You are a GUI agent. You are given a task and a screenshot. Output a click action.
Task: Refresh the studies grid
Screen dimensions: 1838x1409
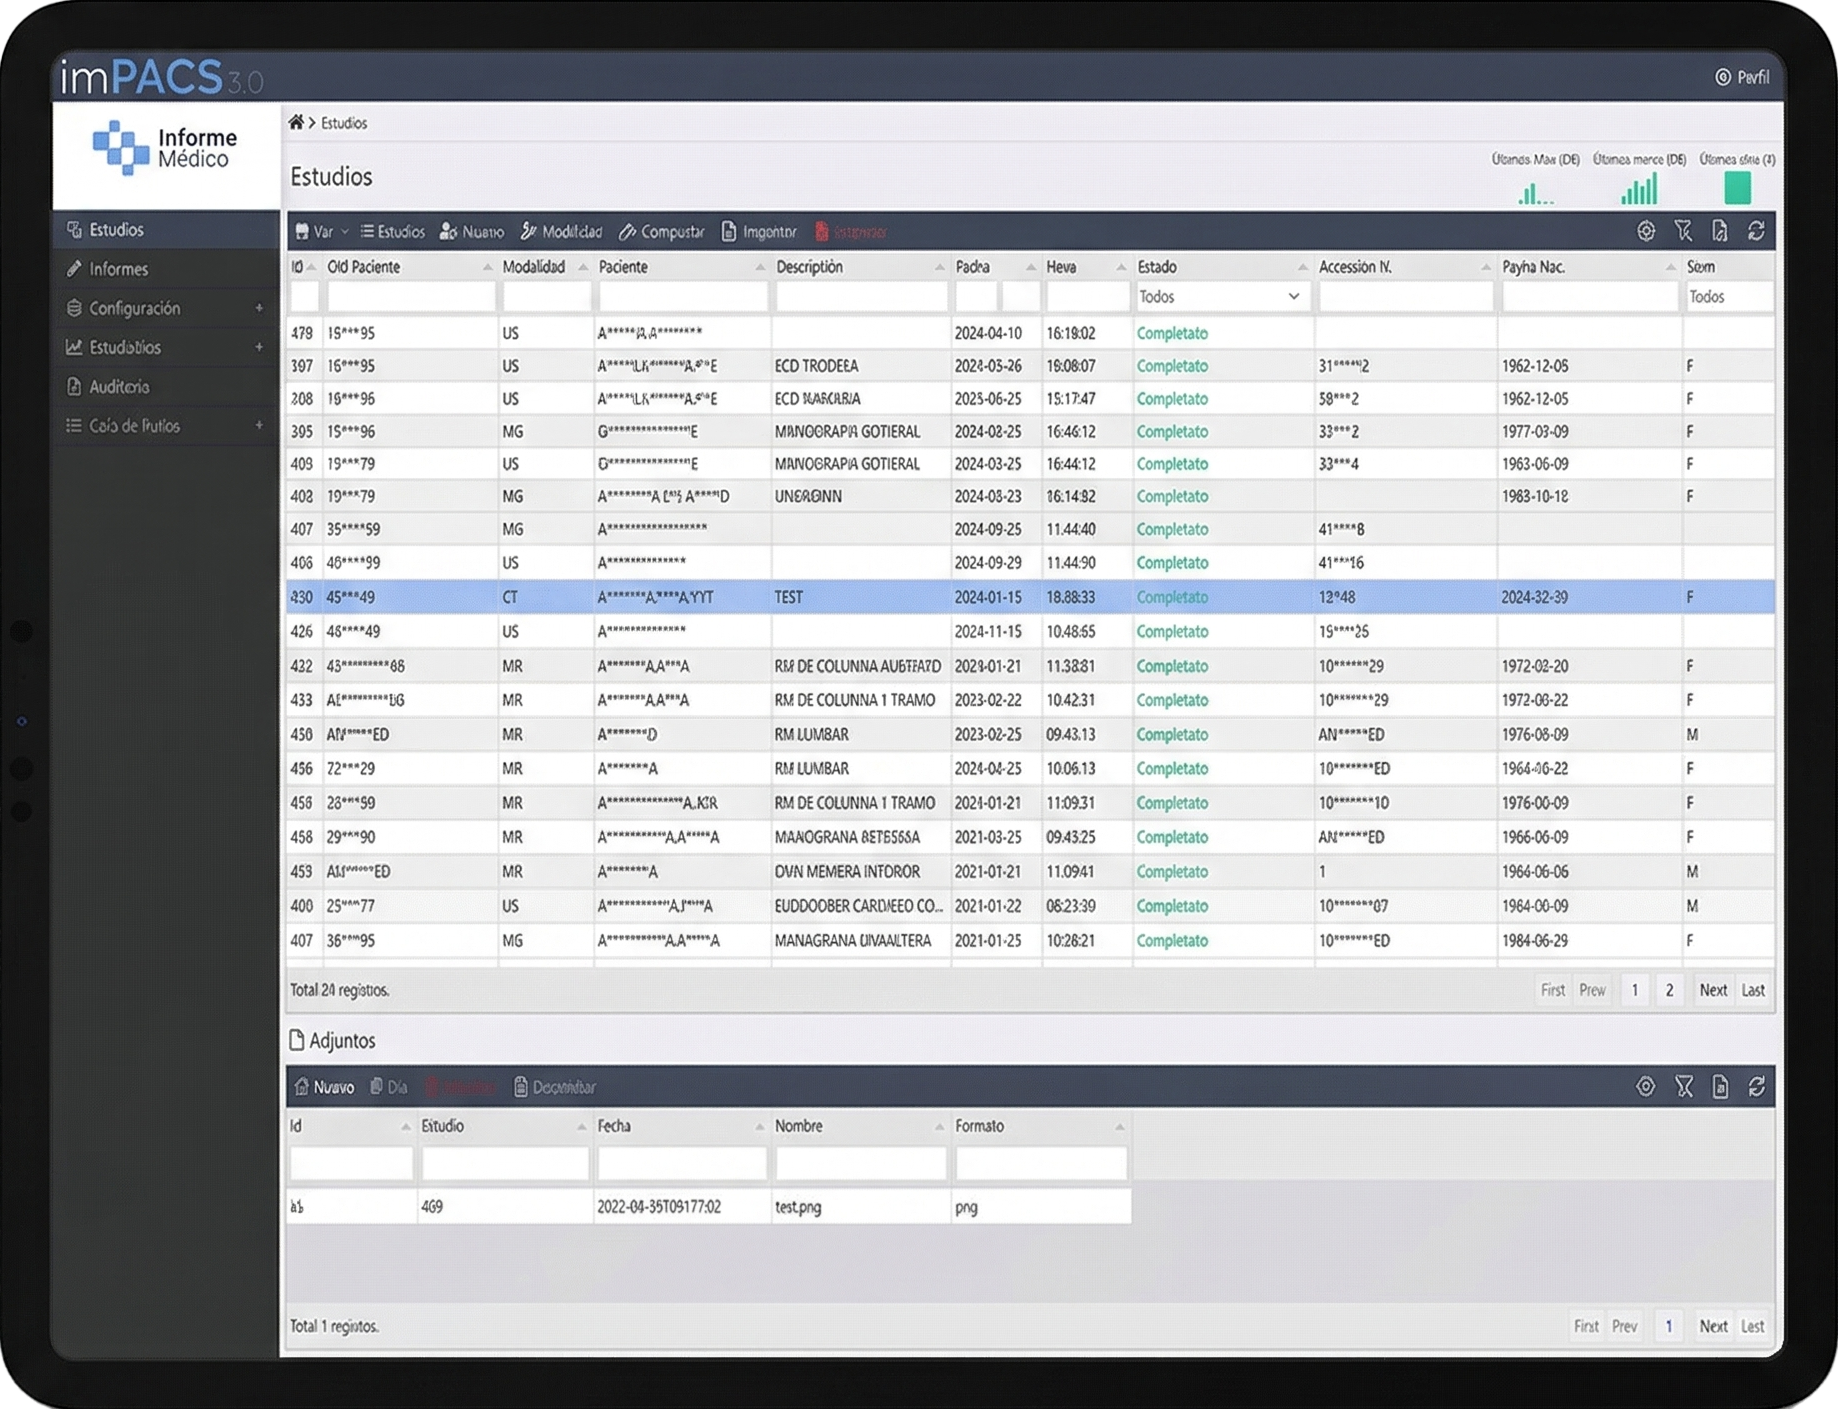1757,231
